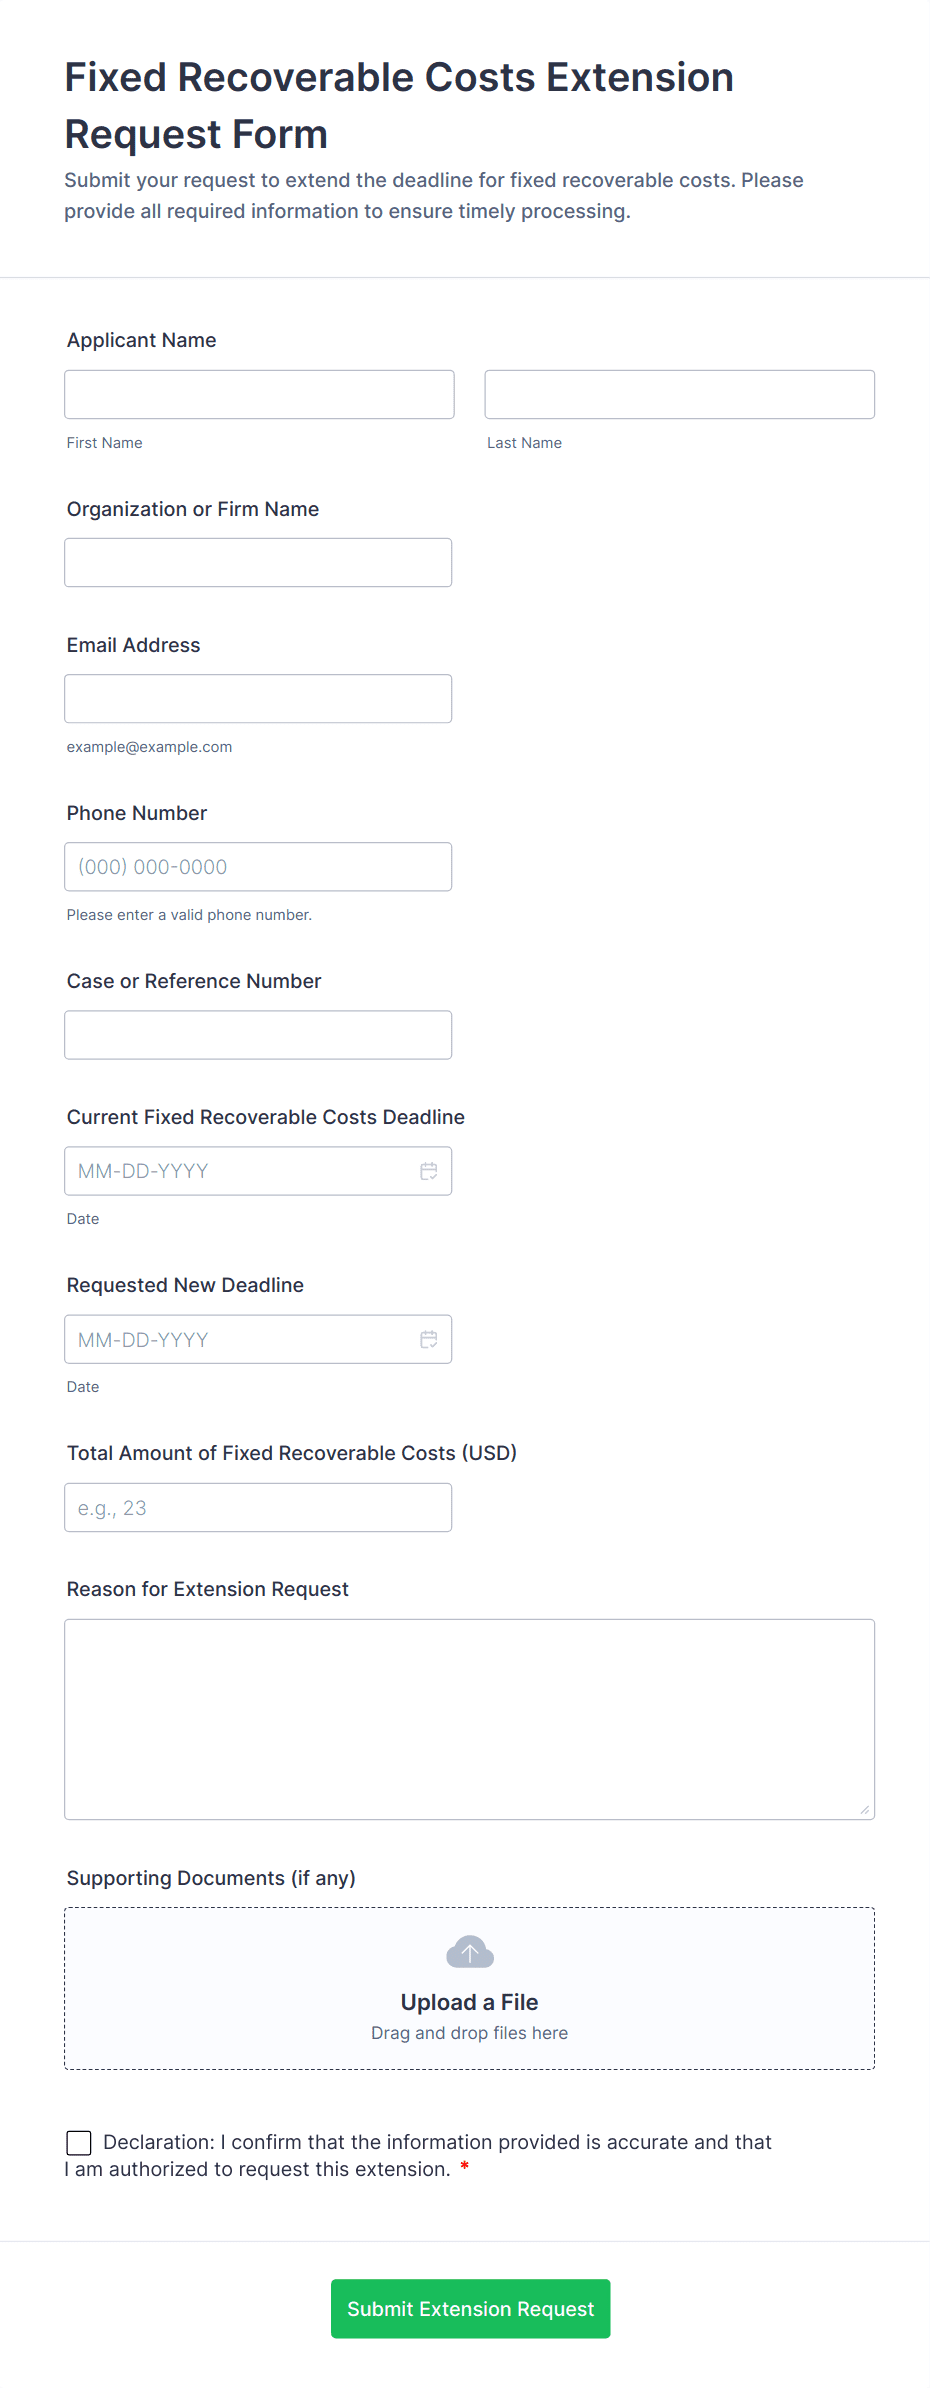
Task: Open calendar icon for Current Deadline
Action: click(x=428, y=1171)
